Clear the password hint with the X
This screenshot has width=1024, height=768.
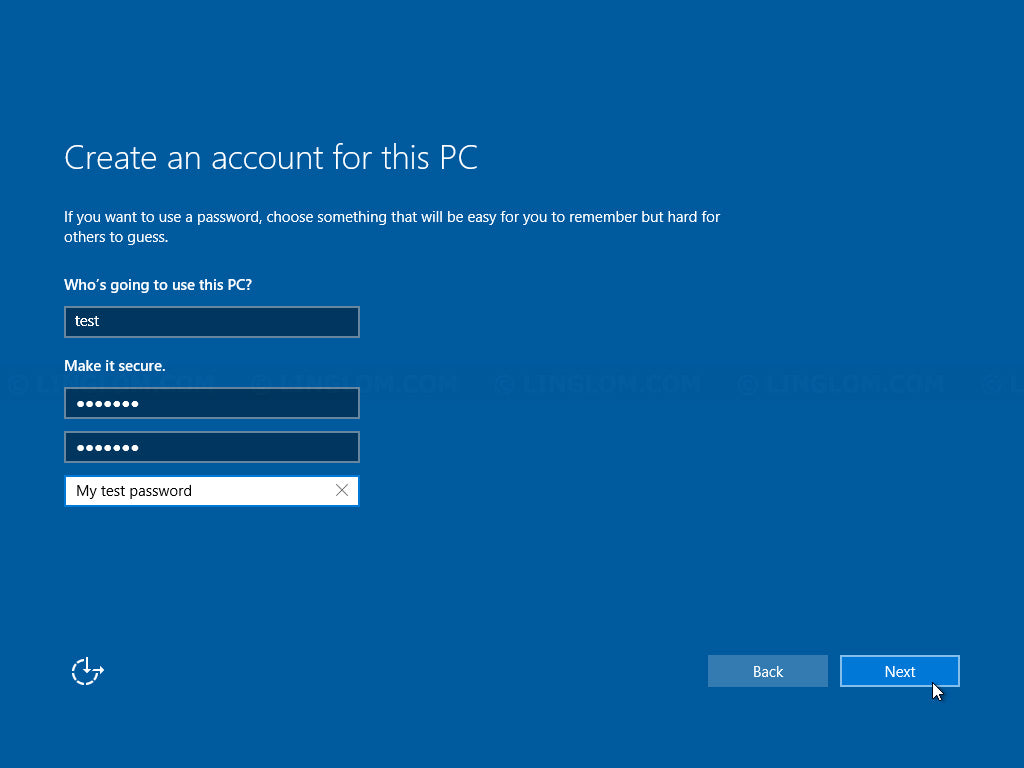[342, 490]
